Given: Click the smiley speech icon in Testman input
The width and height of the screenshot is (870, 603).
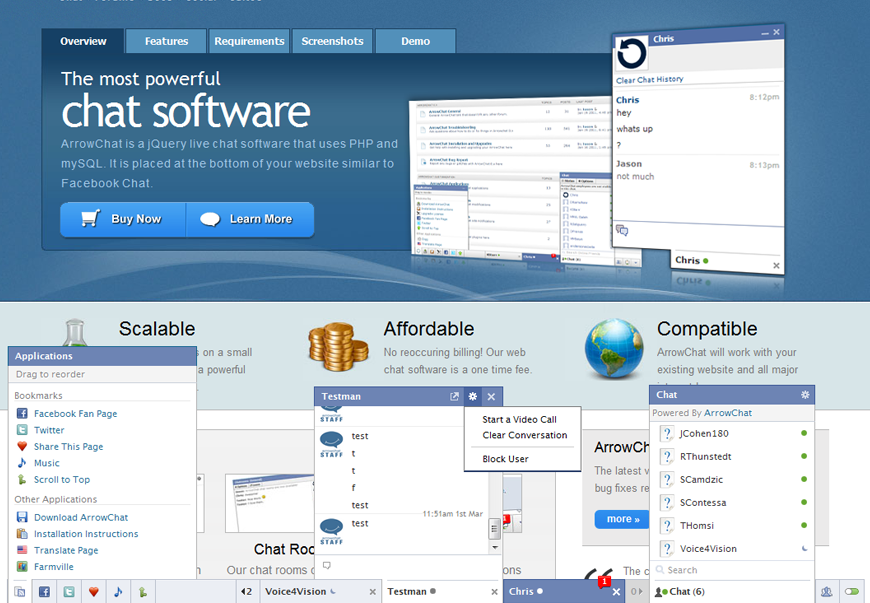Looking at the screenshot, I should click(x=327, y=565).
